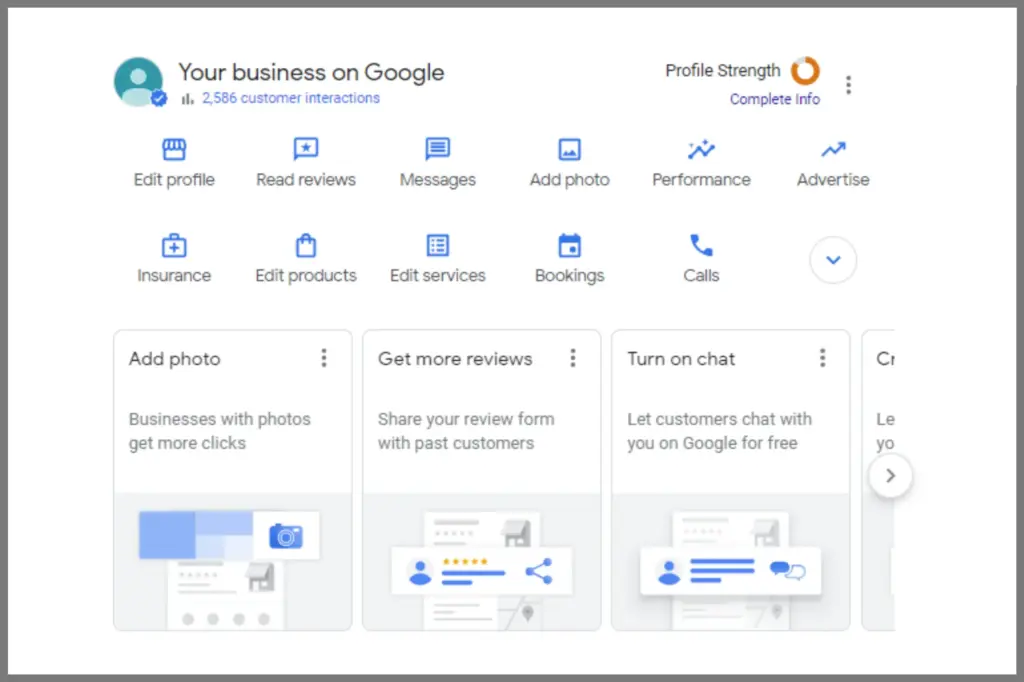The width and height of the screenshot is (1024, 682).
Task: Open the Edit products icon
Action: (x=306, y=244)
